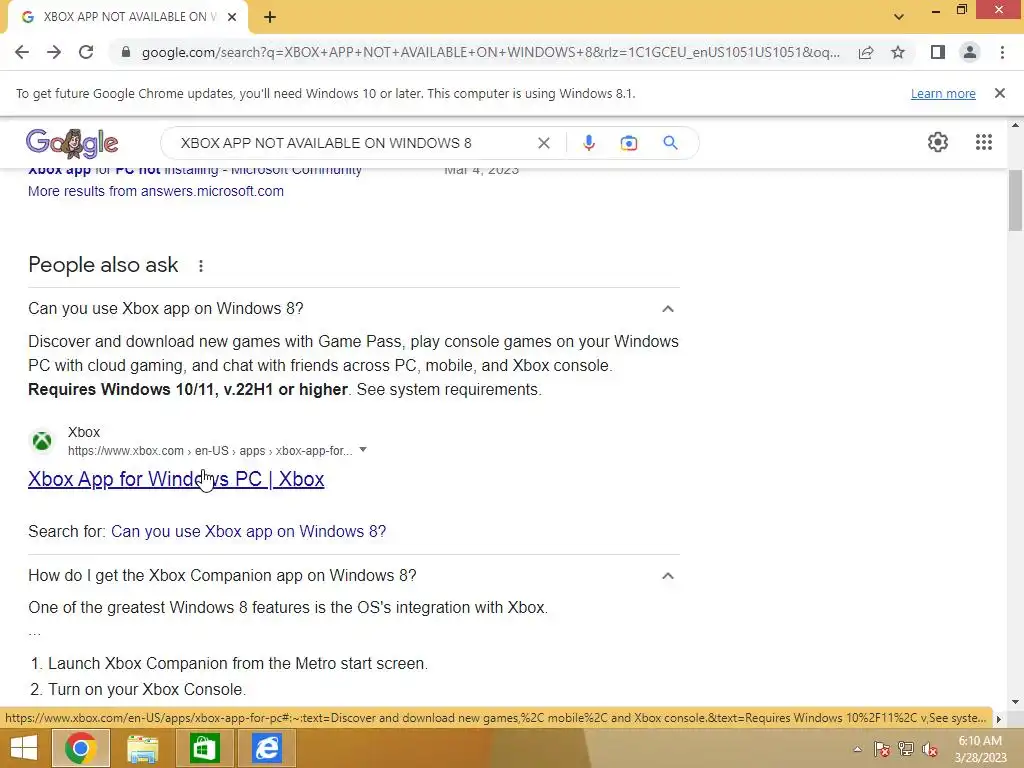The width and height of the screenshot is (1024, 768).
Task: Open 'Xbox App for Windows PC | Xbox' link
Action: tap(176, 479)
